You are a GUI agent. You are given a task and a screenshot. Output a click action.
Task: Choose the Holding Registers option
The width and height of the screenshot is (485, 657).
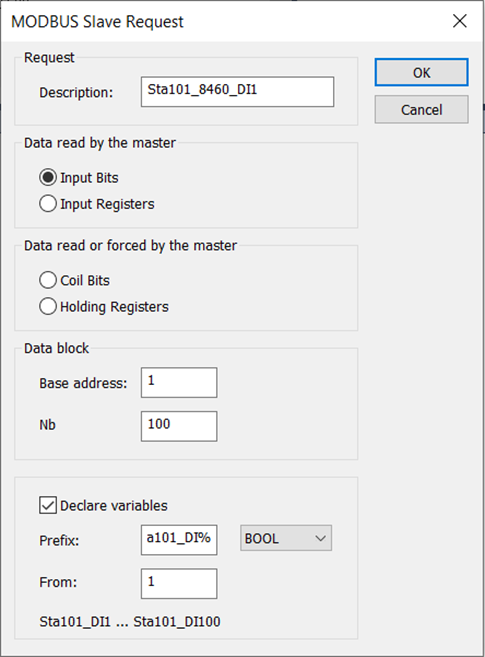click(48, 306)
